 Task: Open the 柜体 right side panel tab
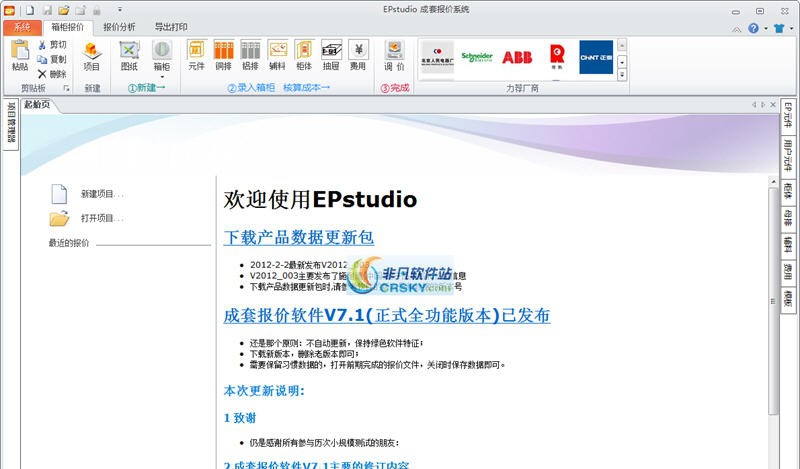(788, 191)
